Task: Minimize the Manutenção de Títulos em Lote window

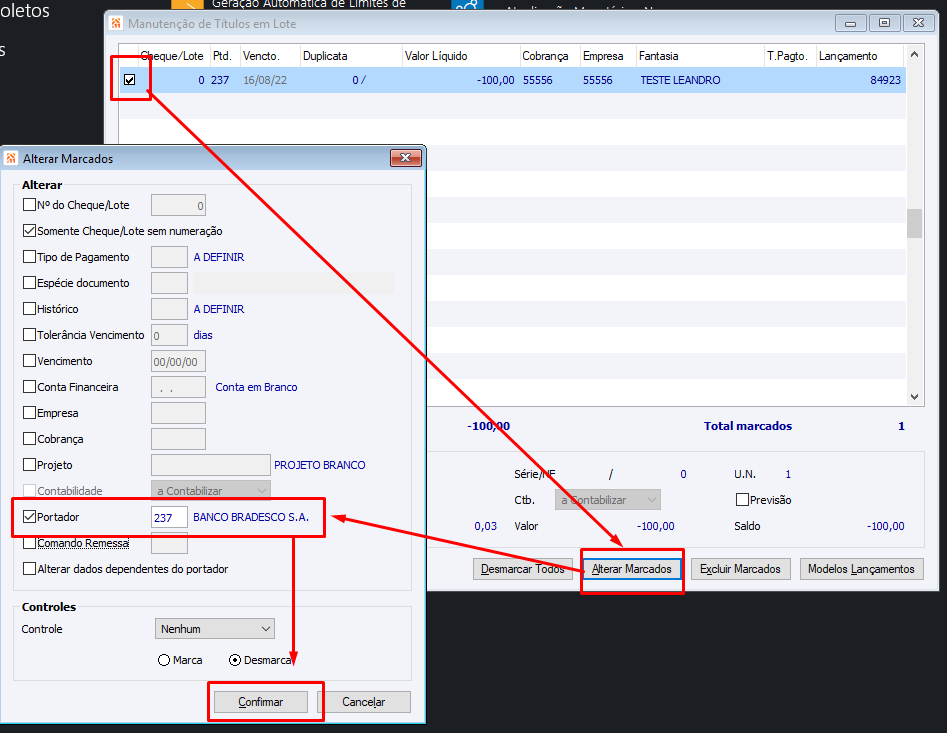Action: (850, 23)
